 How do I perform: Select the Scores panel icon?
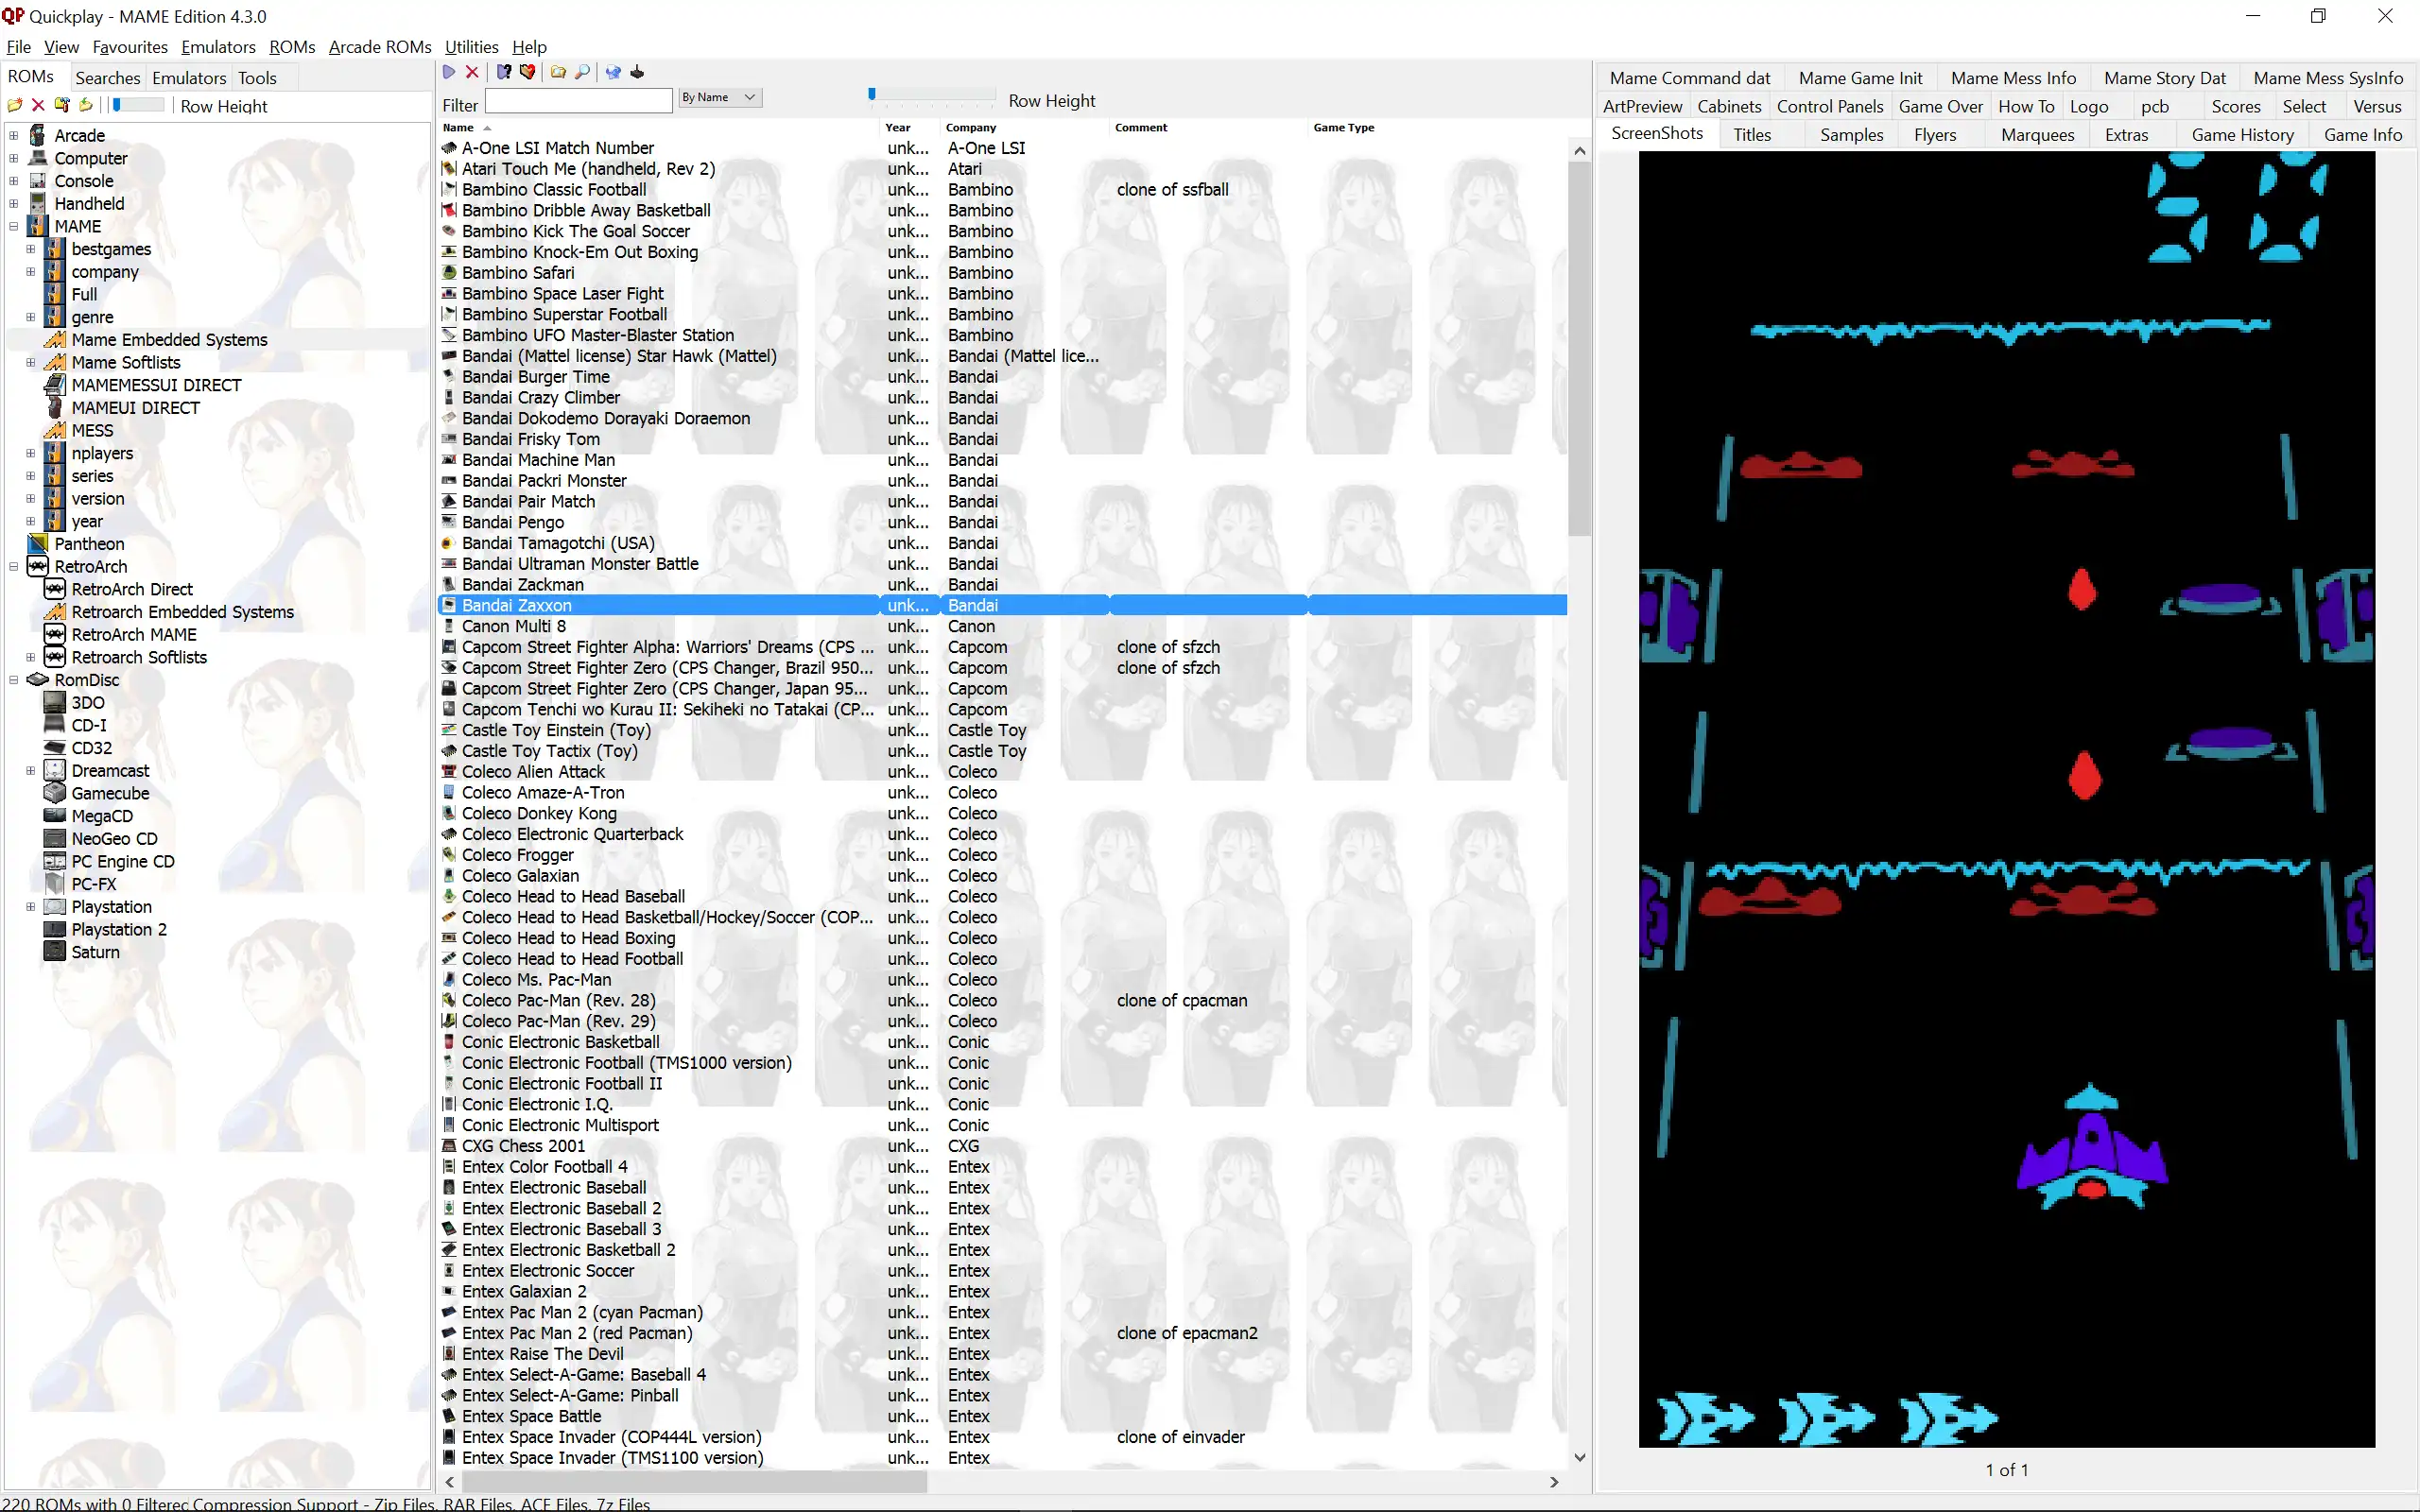click(x=2236, y=106)
